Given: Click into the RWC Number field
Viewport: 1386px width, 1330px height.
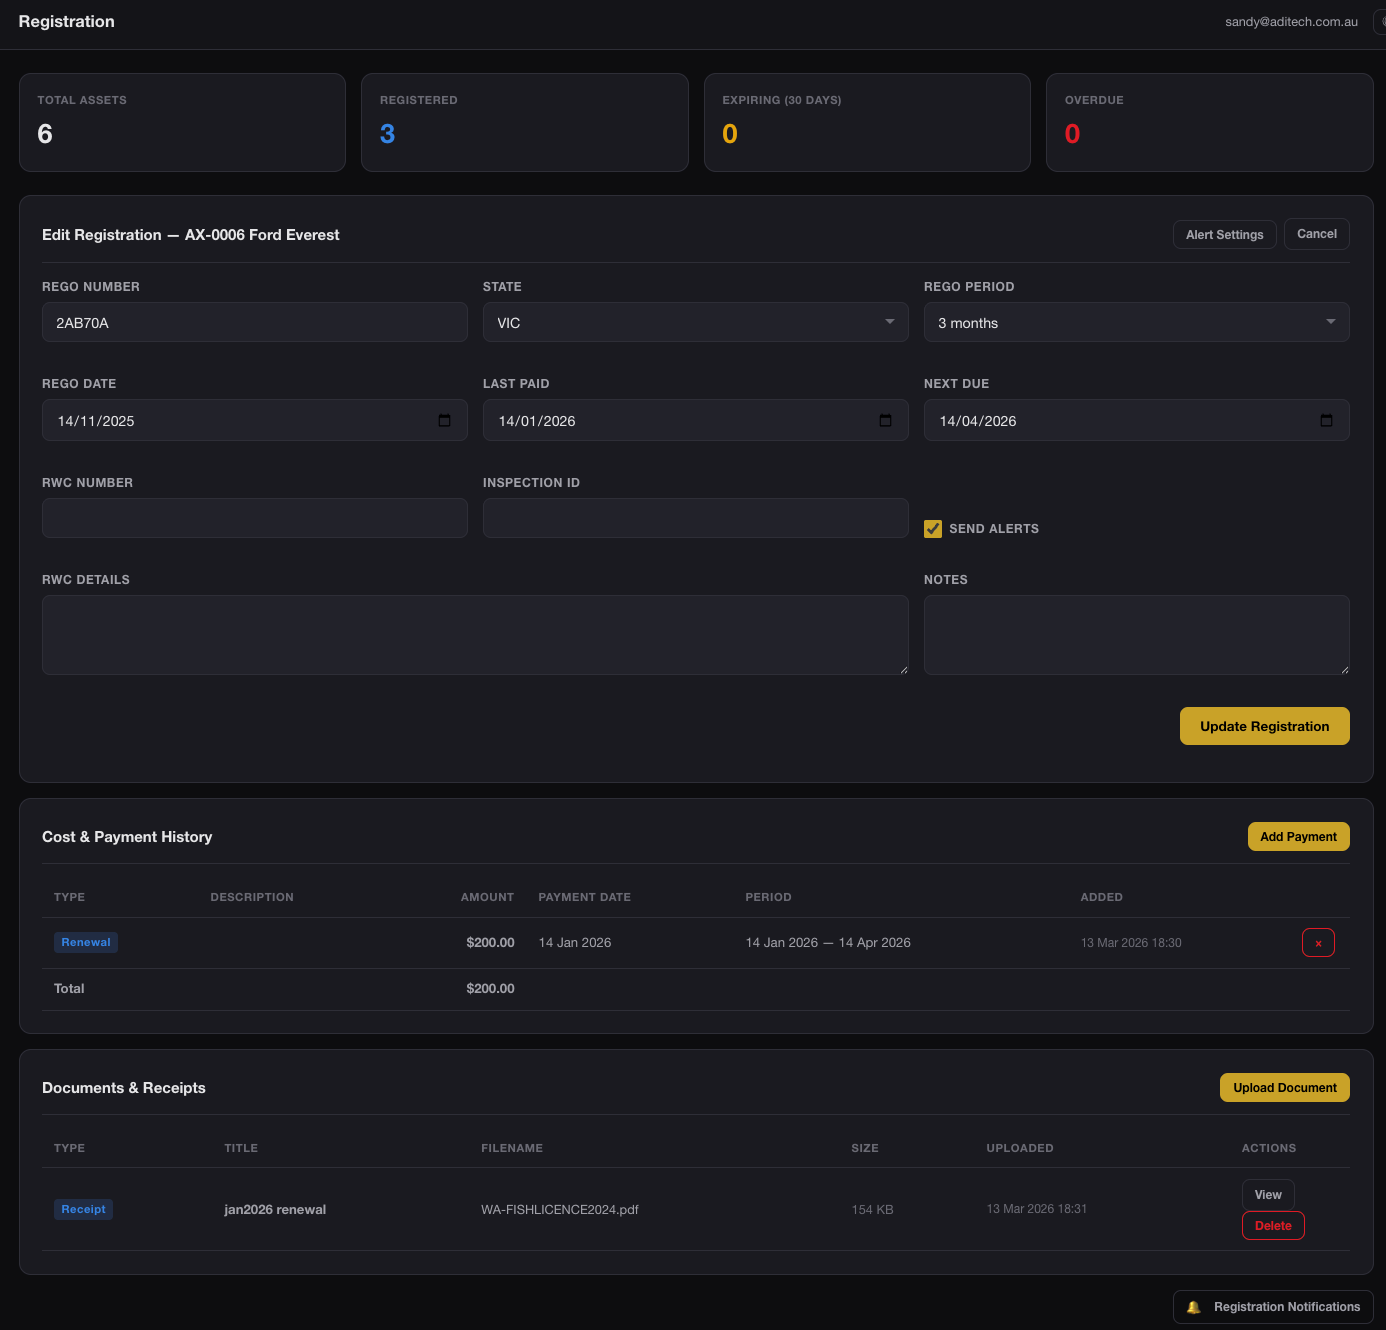Looking at the screenshot, I should coord(255,518).
